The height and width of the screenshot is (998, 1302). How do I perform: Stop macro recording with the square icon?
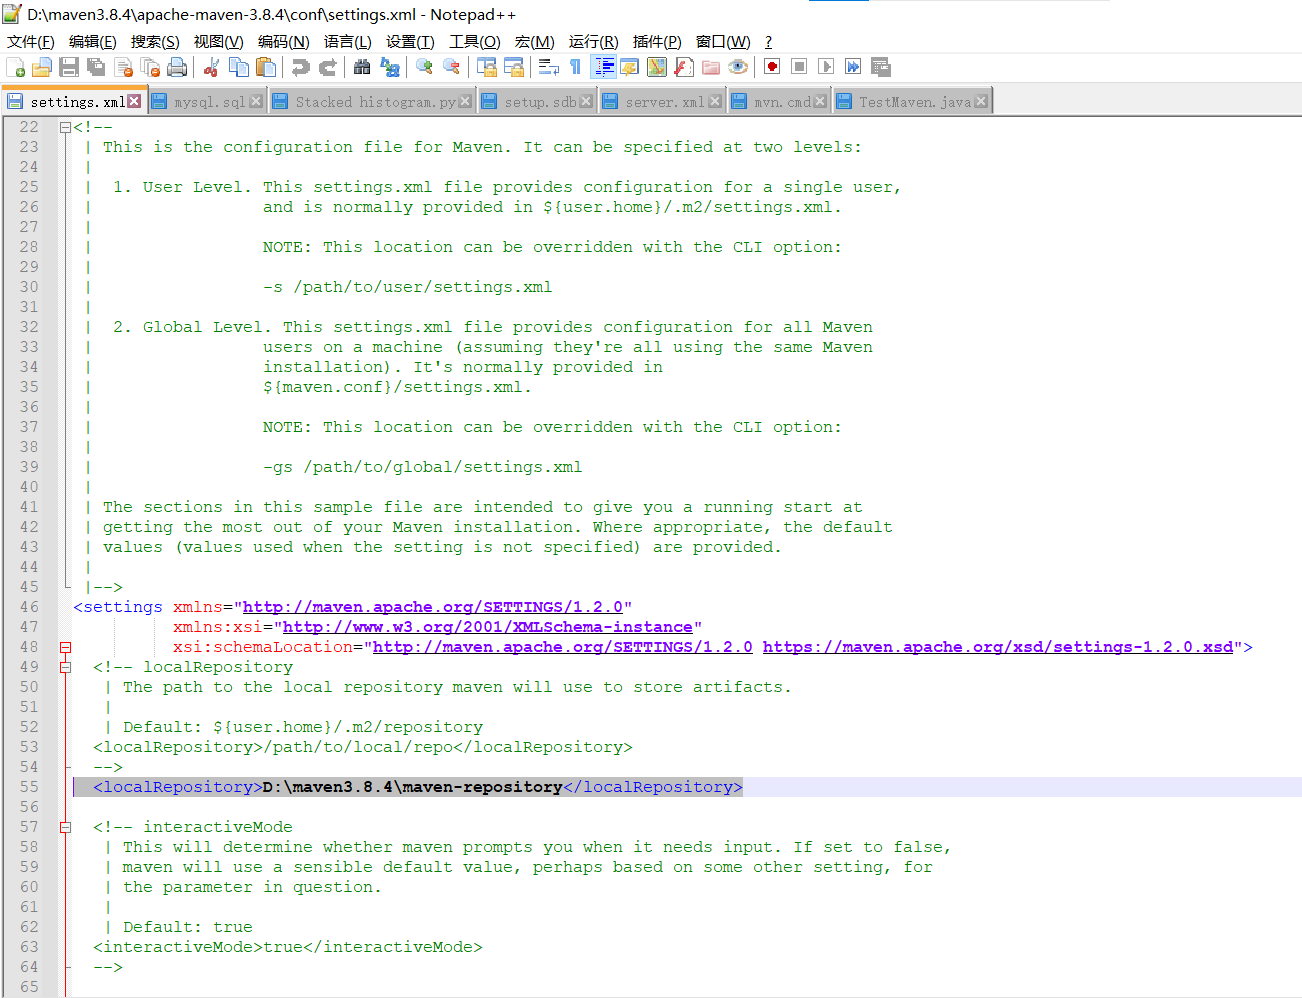(x=799, y=67)
